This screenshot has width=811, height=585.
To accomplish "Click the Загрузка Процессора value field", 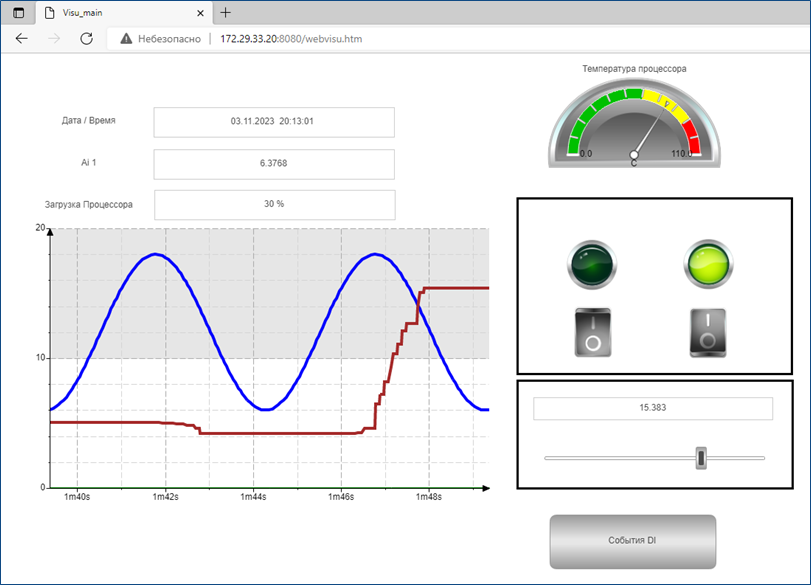I will pos(273,204).
